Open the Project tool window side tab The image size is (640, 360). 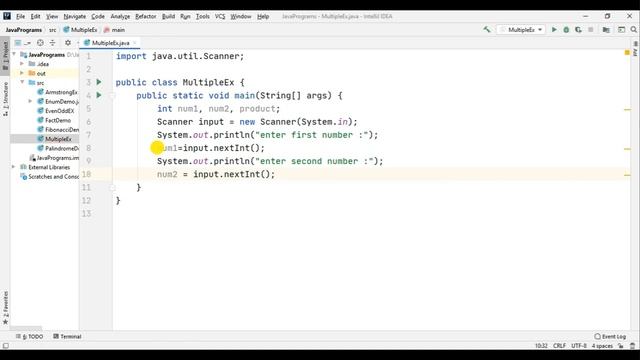(x=5, y=55)
